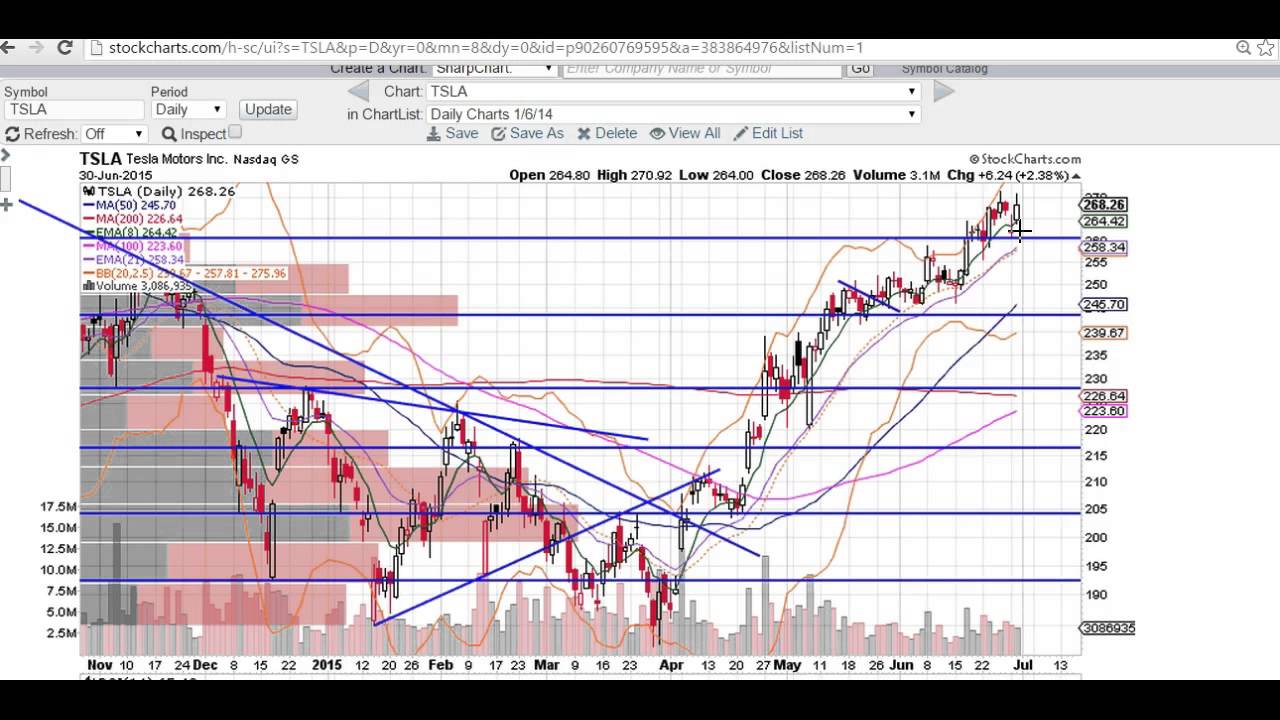
Task: Click the Save download icon
Action: click(x=434, y=133)
